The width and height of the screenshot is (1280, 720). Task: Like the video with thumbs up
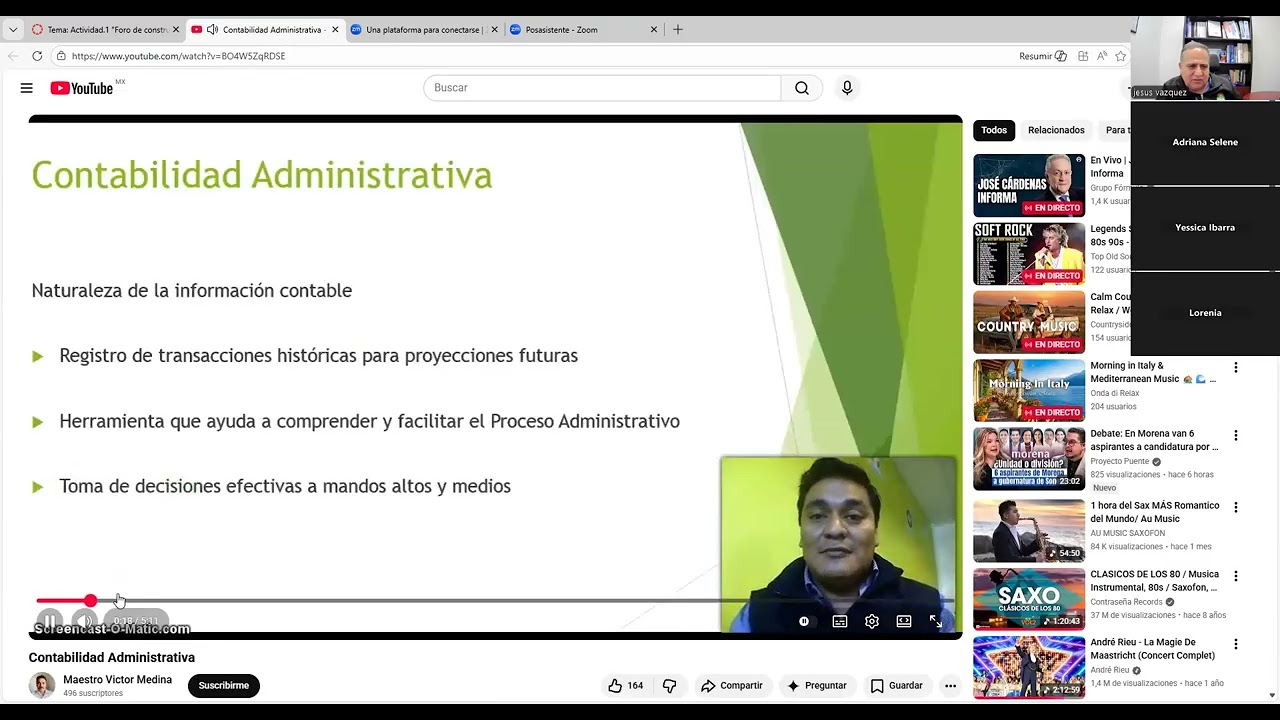click(626, 686)
